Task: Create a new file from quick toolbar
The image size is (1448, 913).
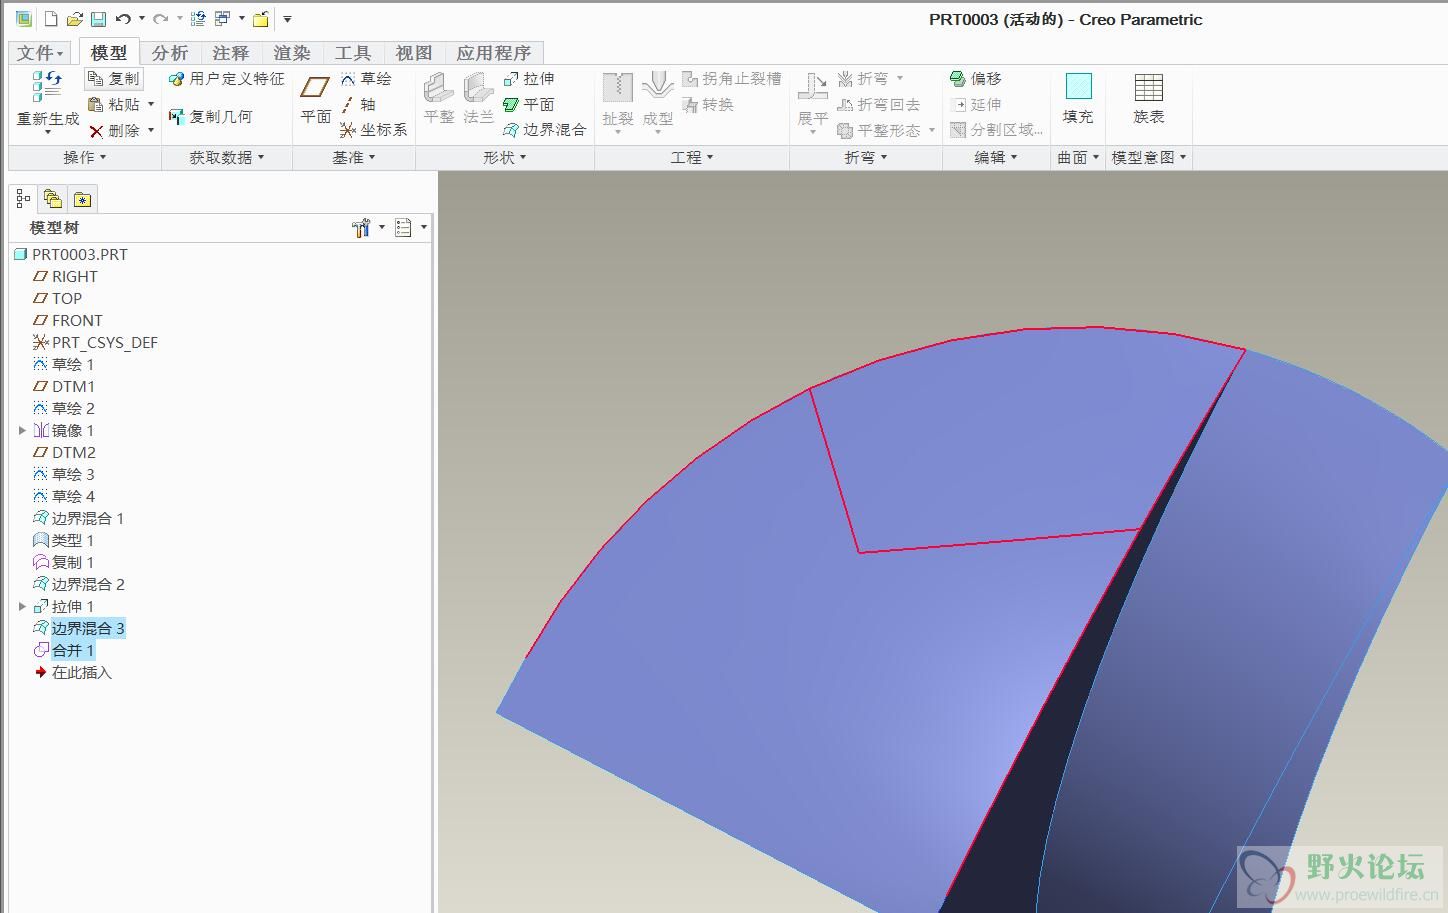Action: coord(51,19)
